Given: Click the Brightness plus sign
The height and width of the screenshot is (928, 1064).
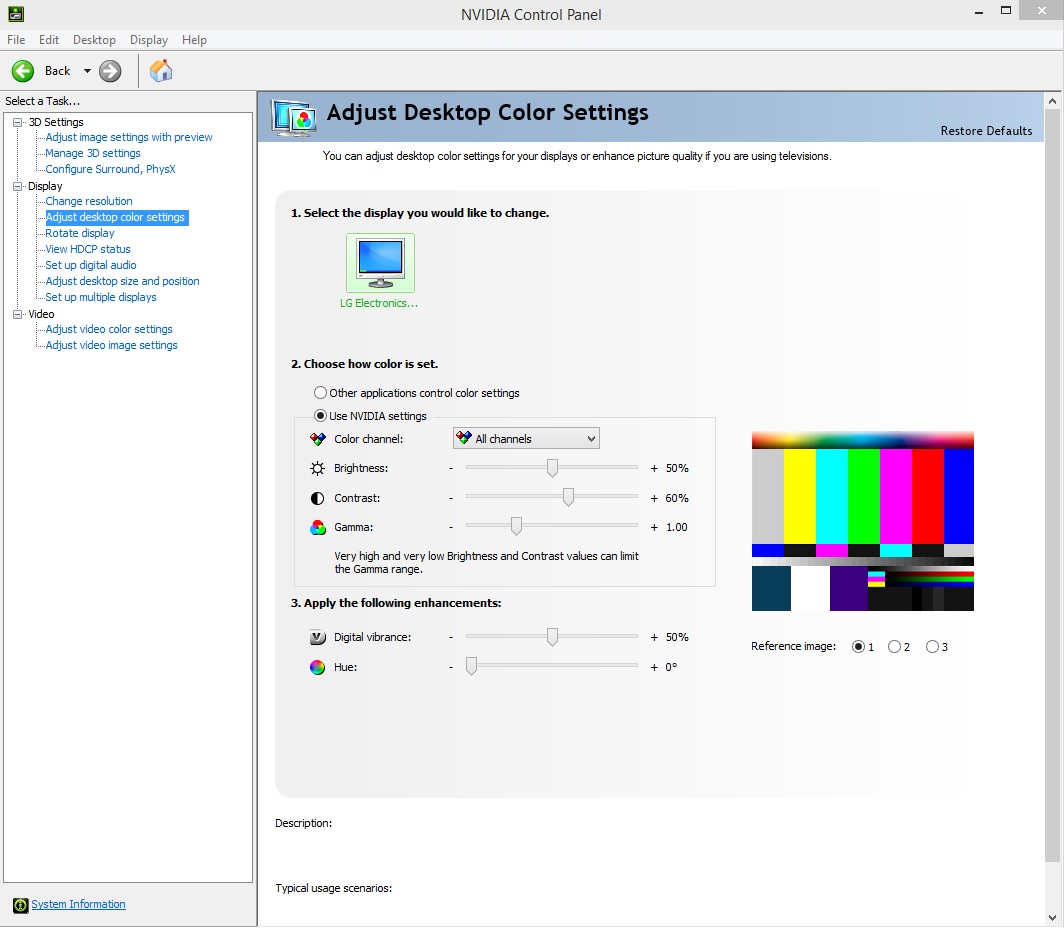Looking at the screenshot, I should (x=654, y=469).
